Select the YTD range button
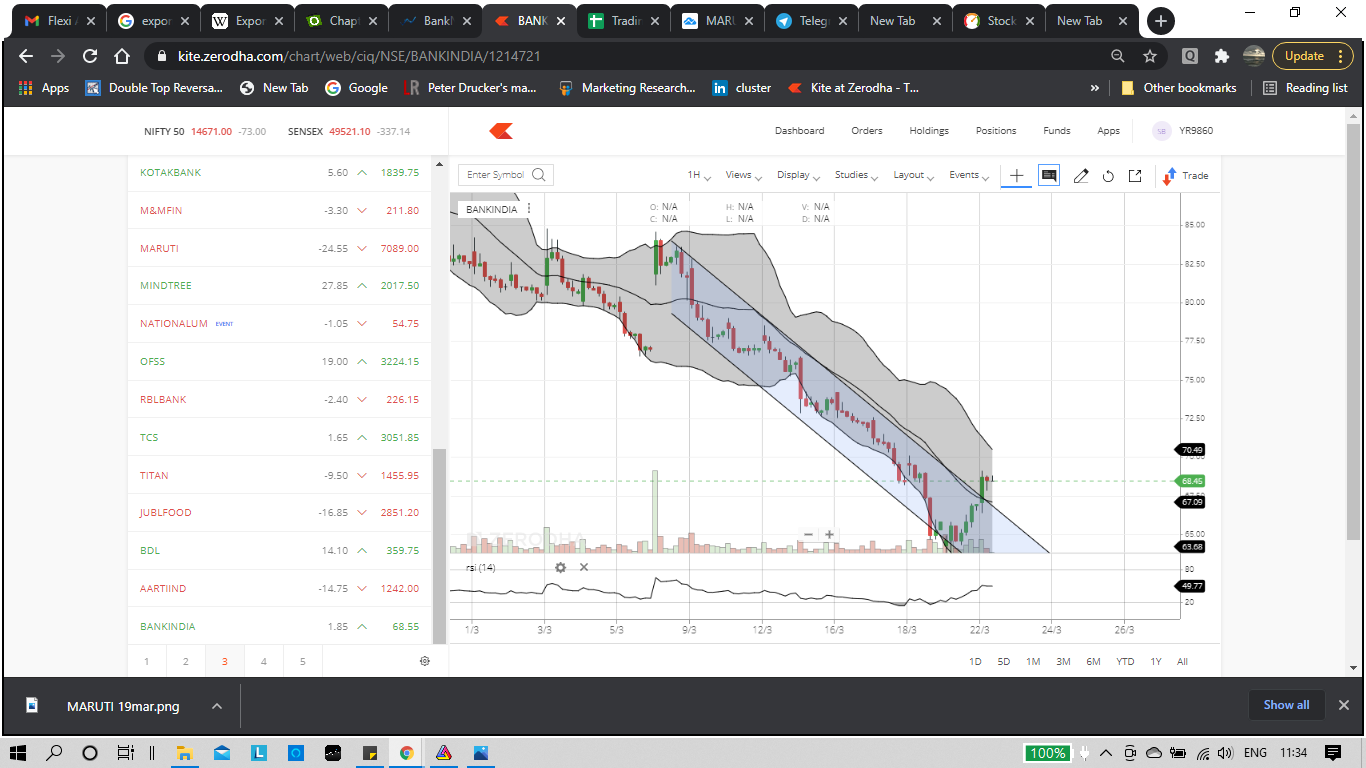The width and height of the screenshot is (1366, 768). coord(1125,662)
